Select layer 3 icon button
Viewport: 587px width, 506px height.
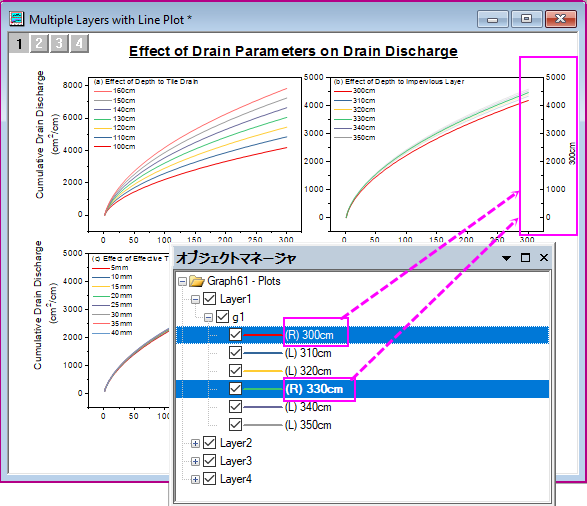point(59,43)
